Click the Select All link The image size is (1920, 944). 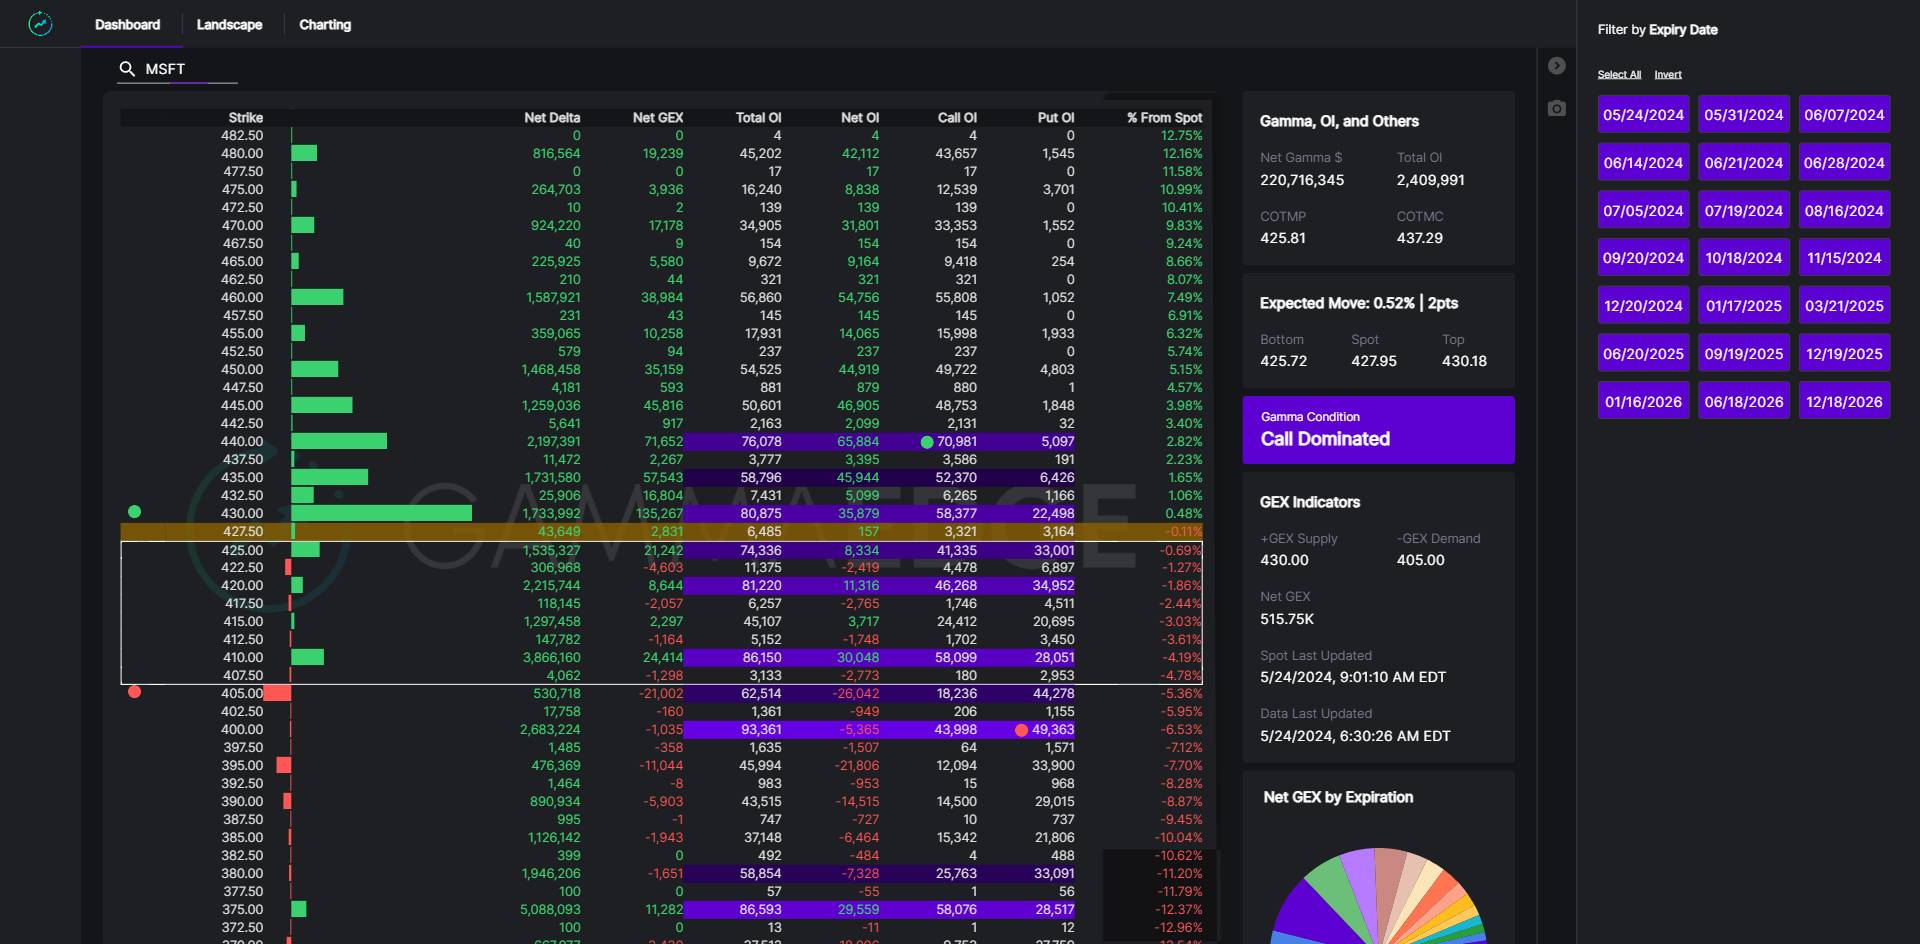tap(1619, 75)
